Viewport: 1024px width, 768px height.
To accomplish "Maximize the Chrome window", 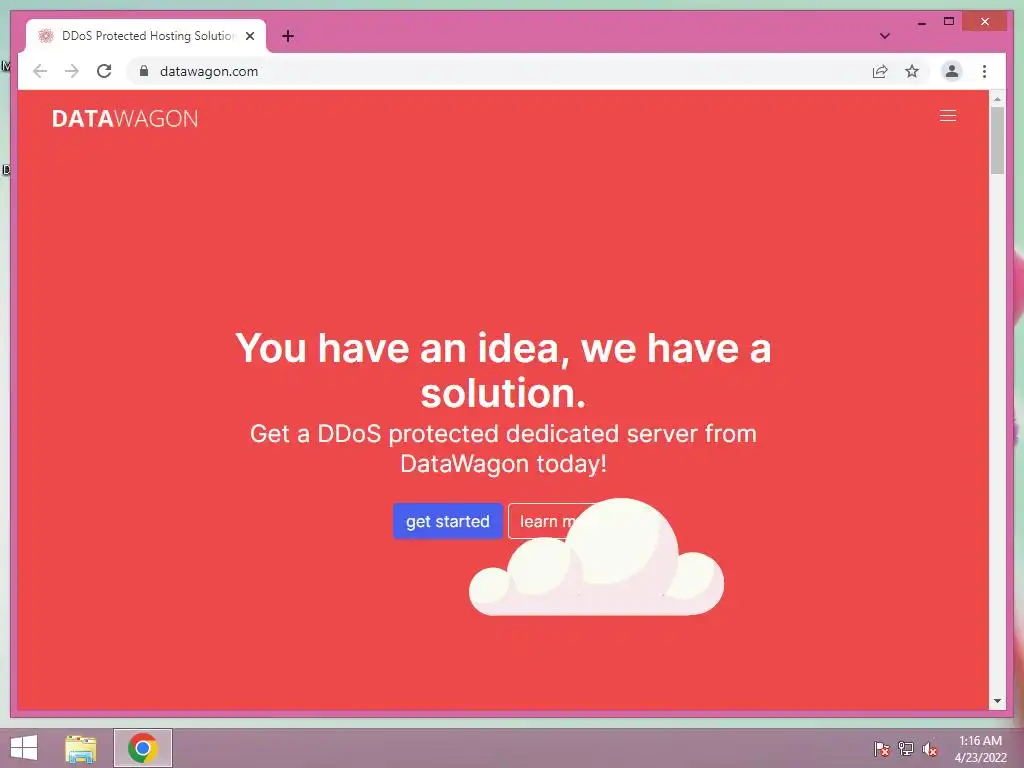I will [x=949, y=22].
